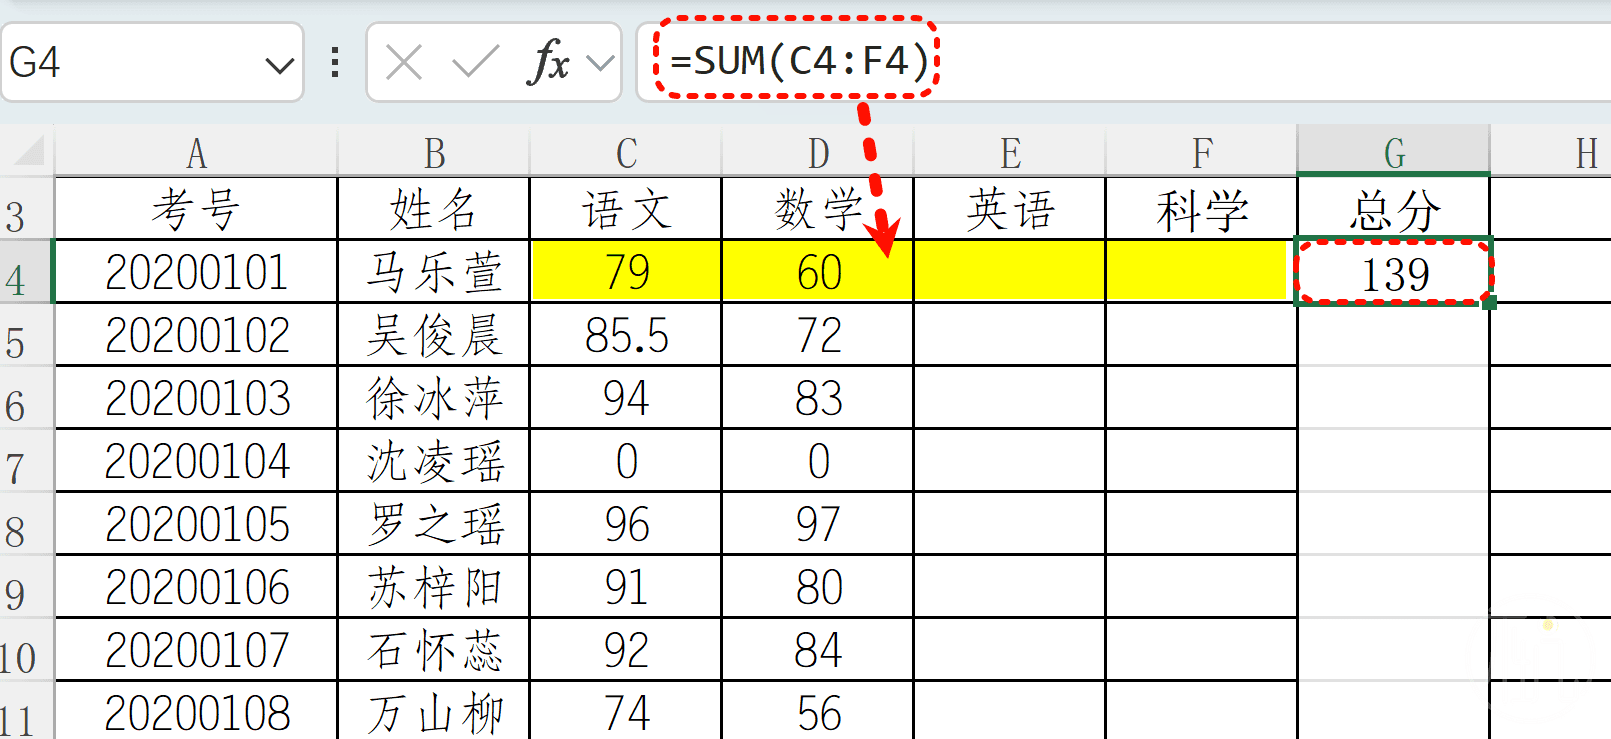Click the fill handle on cell G4

point(1490,303)
